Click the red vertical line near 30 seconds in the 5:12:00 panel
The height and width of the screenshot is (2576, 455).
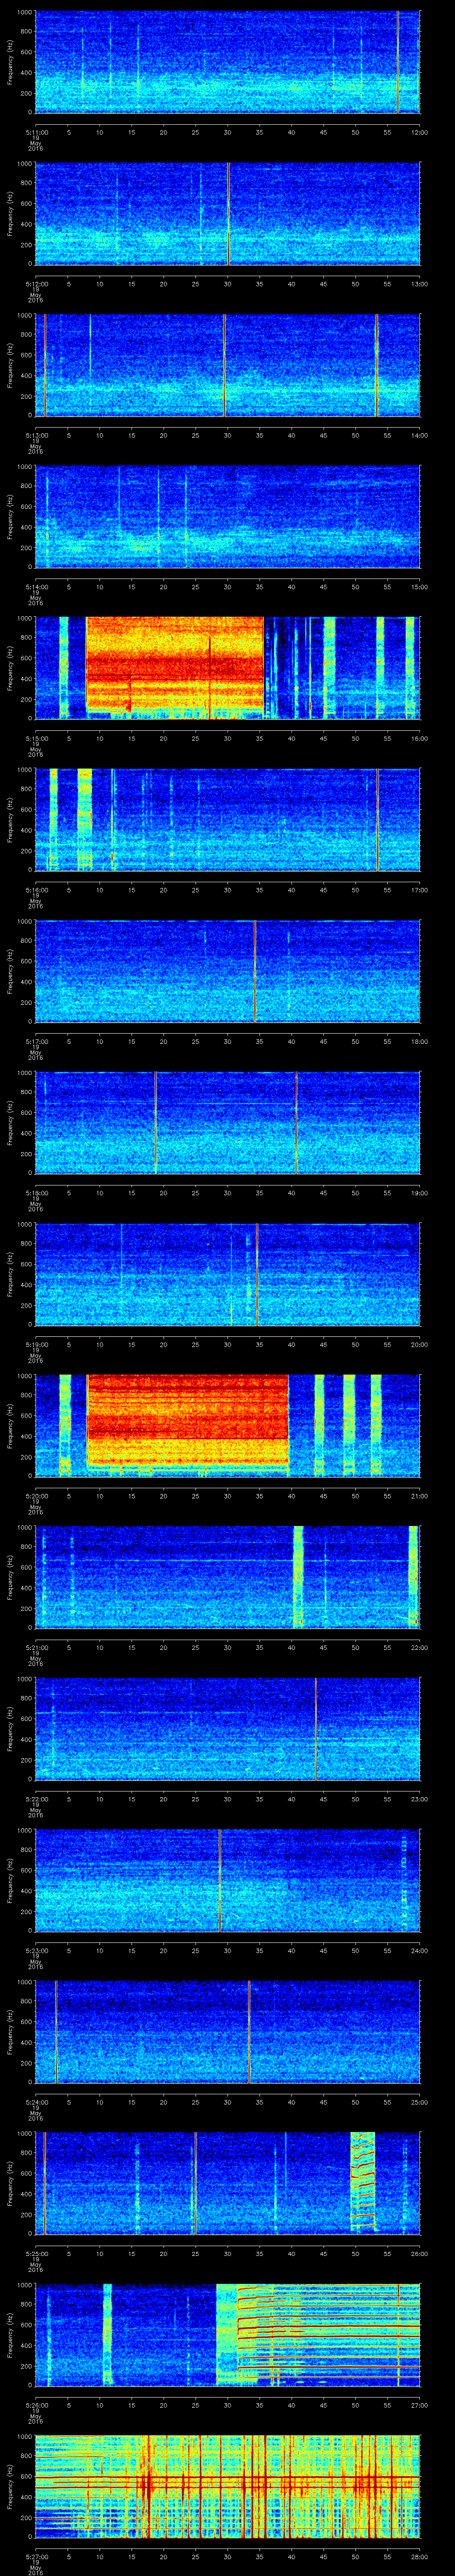[228, 214]
